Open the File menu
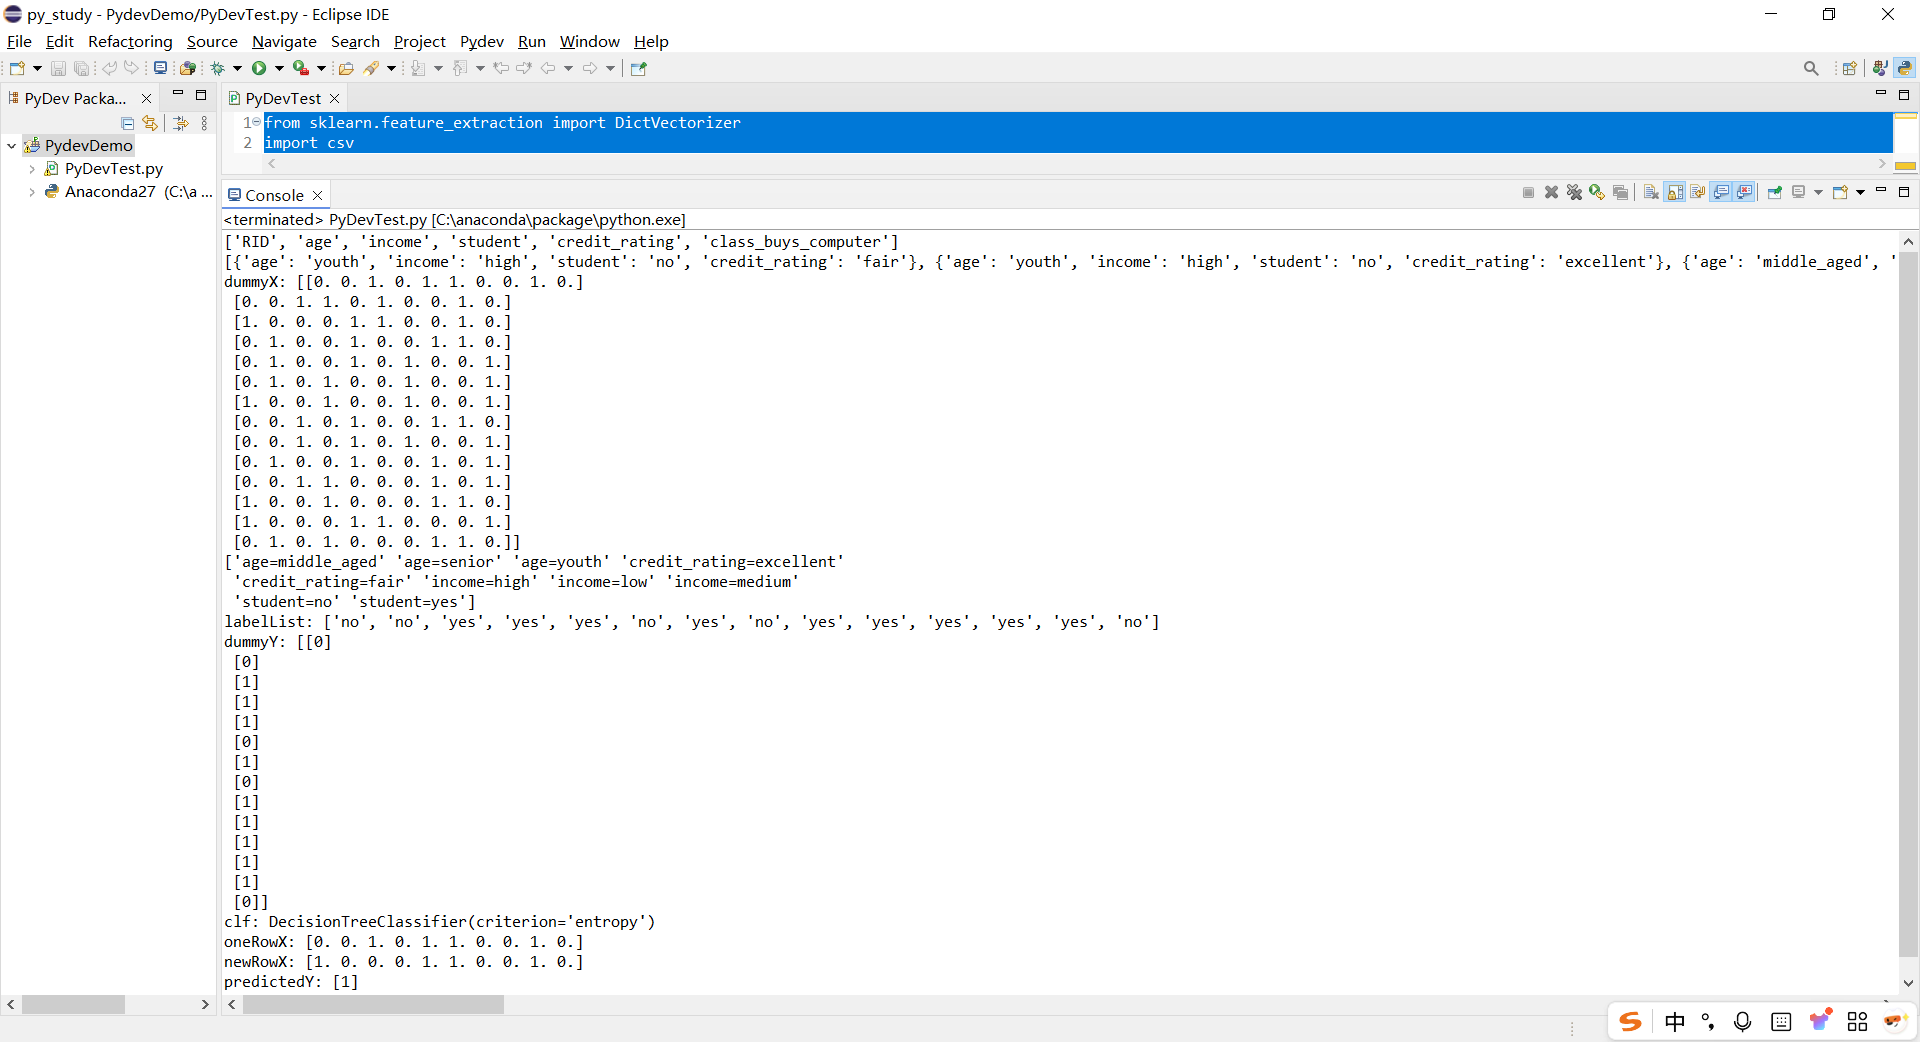The width and height of the screenshot is (1920, 1042). 19,41
